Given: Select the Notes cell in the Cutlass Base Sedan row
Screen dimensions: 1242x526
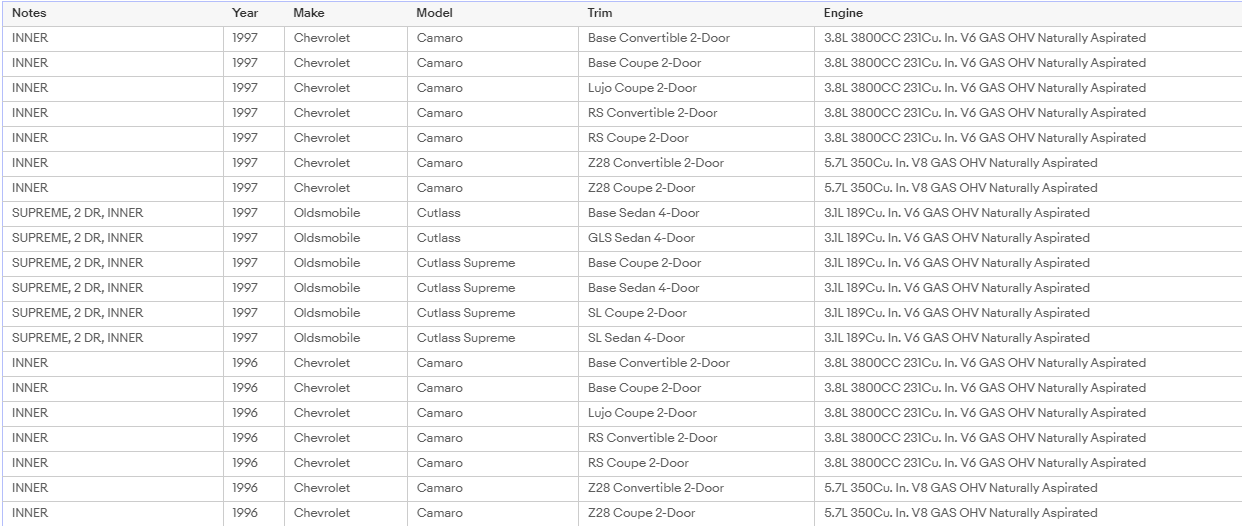Looking at the screenshot, I should [x=113, y=213].
